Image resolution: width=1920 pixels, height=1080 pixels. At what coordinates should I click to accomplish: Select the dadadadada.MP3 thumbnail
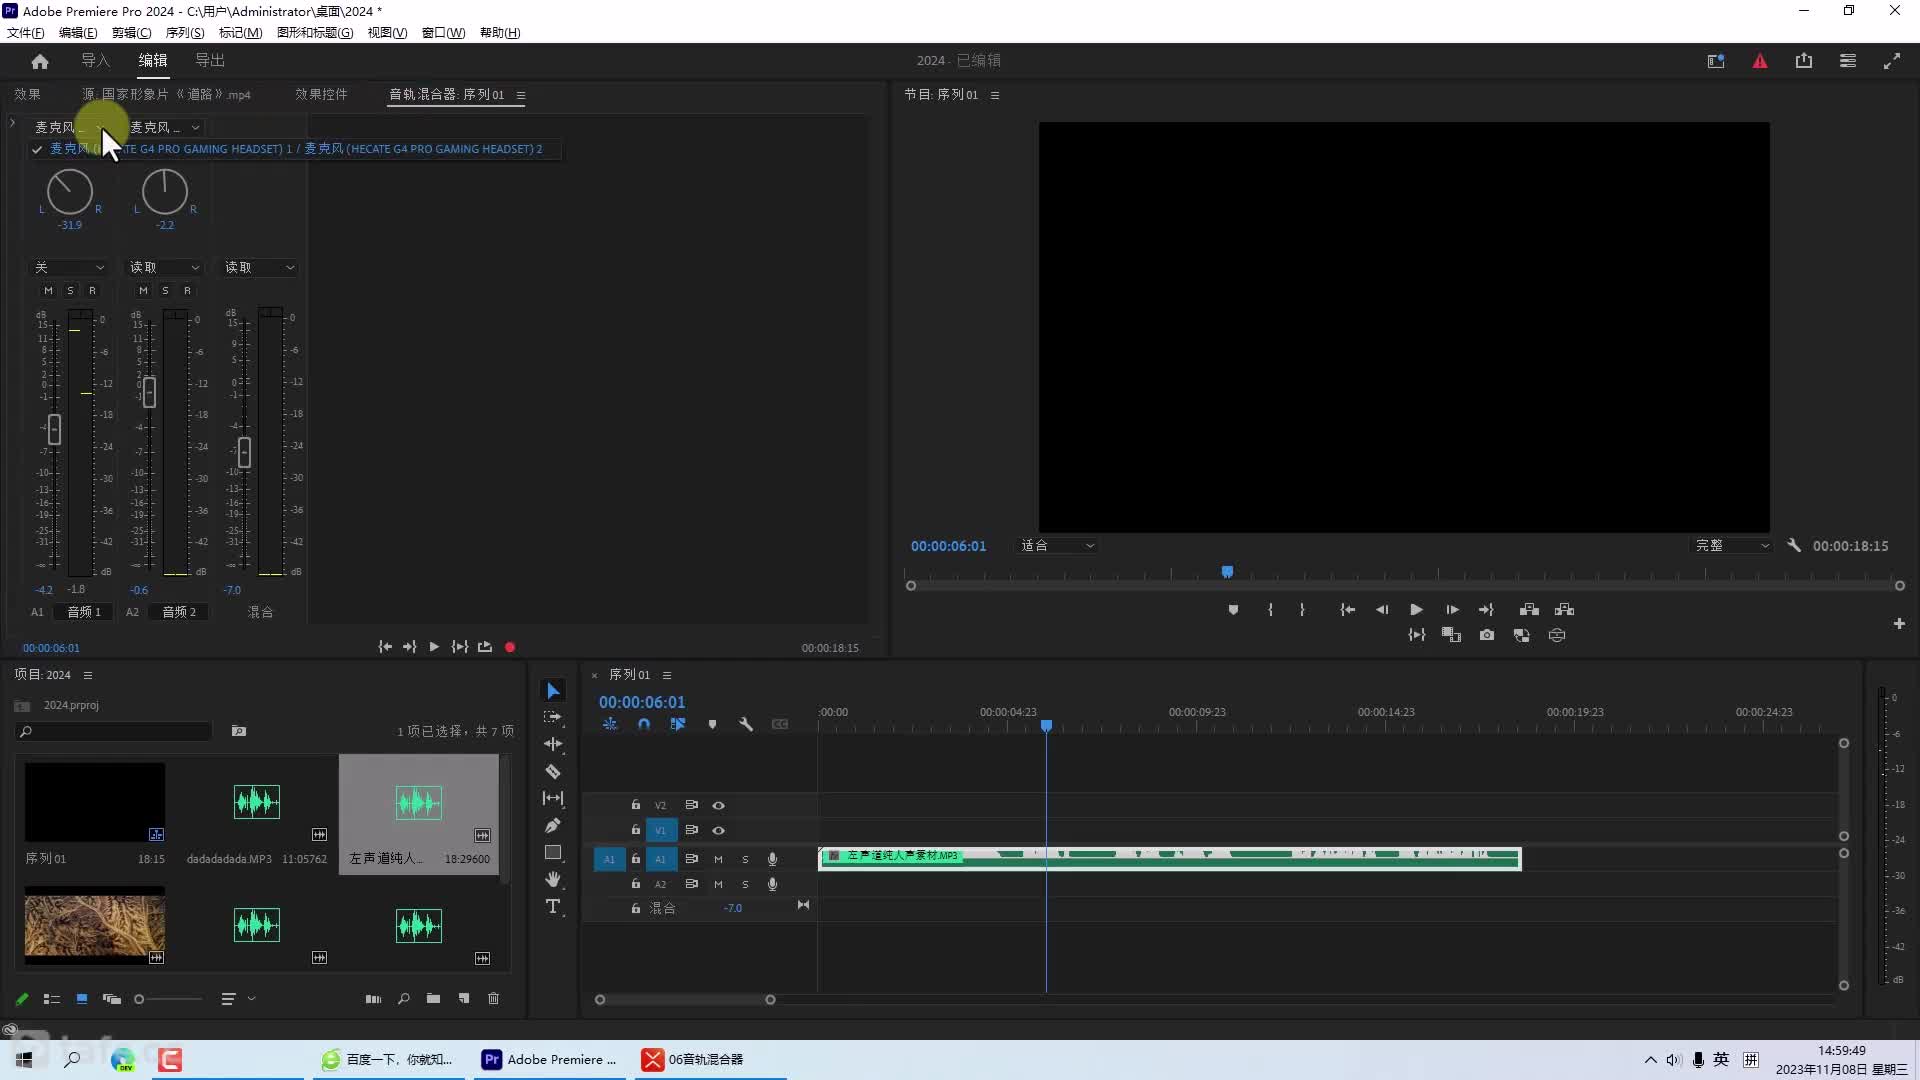click(257, 802)
